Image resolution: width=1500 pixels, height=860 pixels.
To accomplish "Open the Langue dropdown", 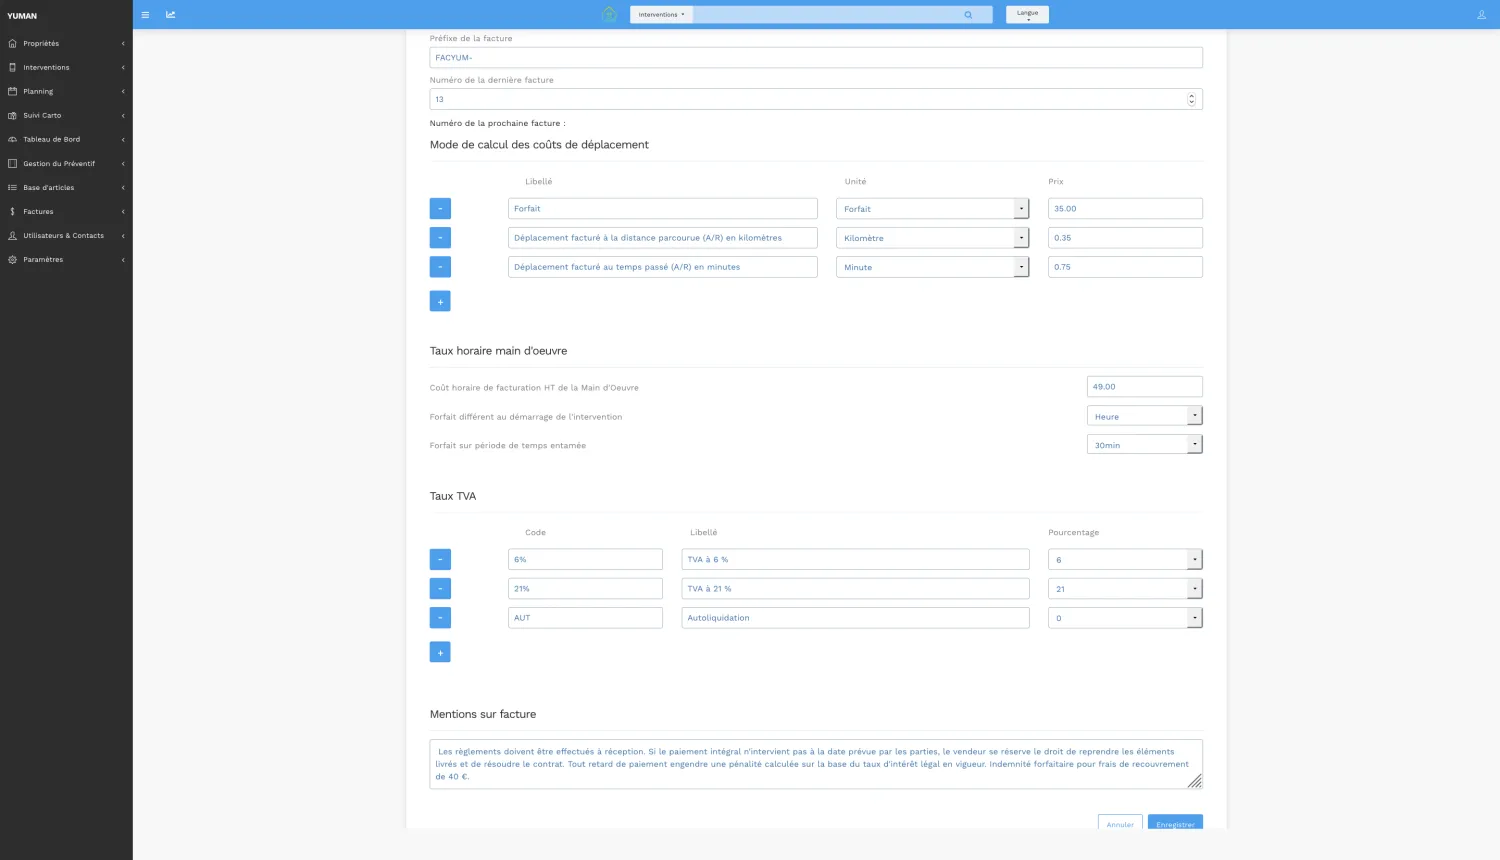I will point(1027,15).
